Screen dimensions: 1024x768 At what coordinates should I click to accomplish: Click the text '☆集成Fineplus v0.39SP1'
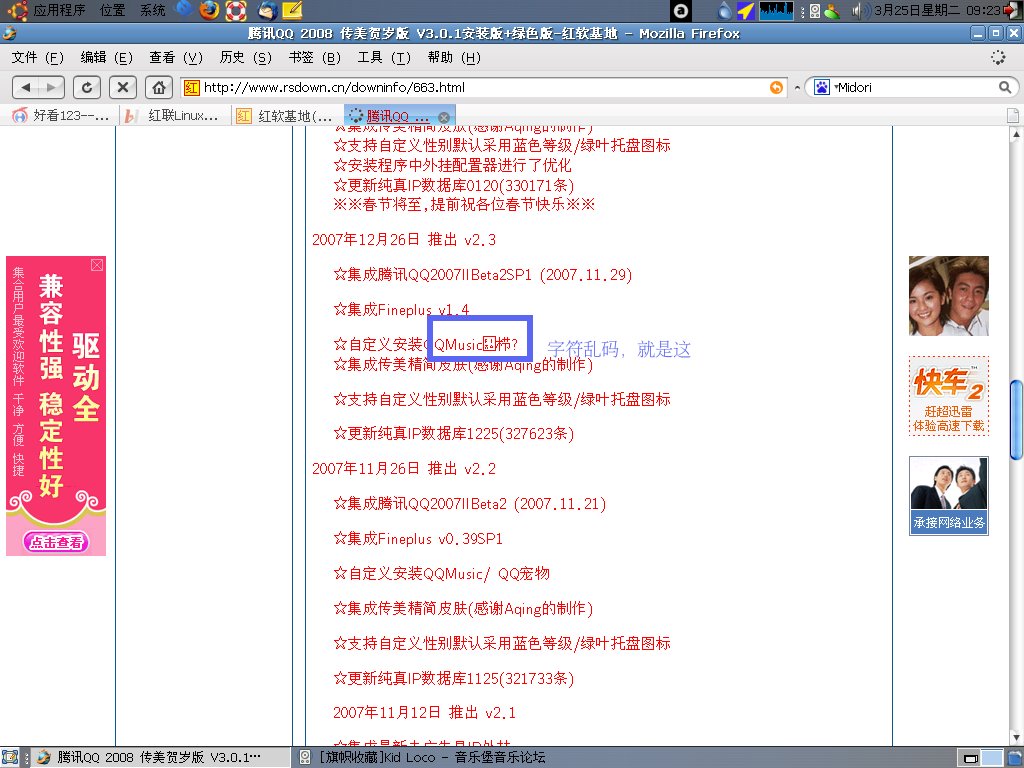coord(418,539)
